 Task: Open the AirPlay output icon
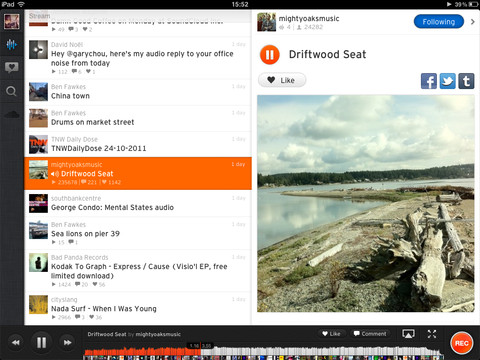pyautogui.click(x=408, y=334)
